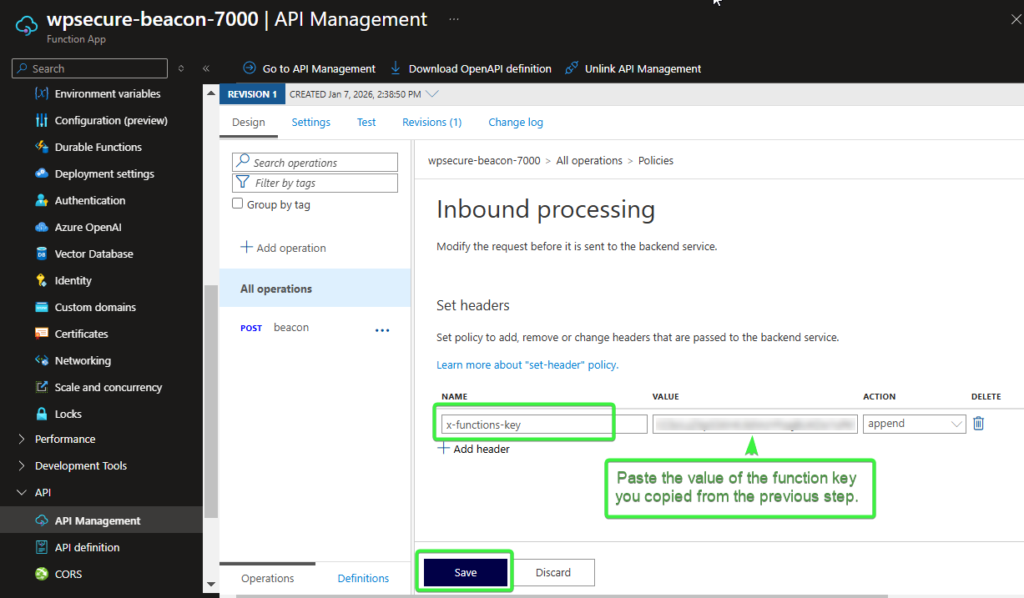Click Add header below the header row
The width and height of the screenshot is (1024, 598).
tap(474, 449)
